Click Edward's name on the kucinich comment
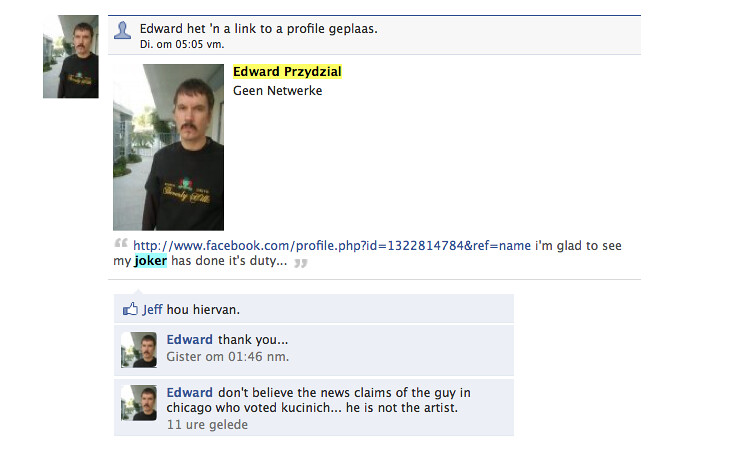The image size is (747, 454). pos(189,393)
